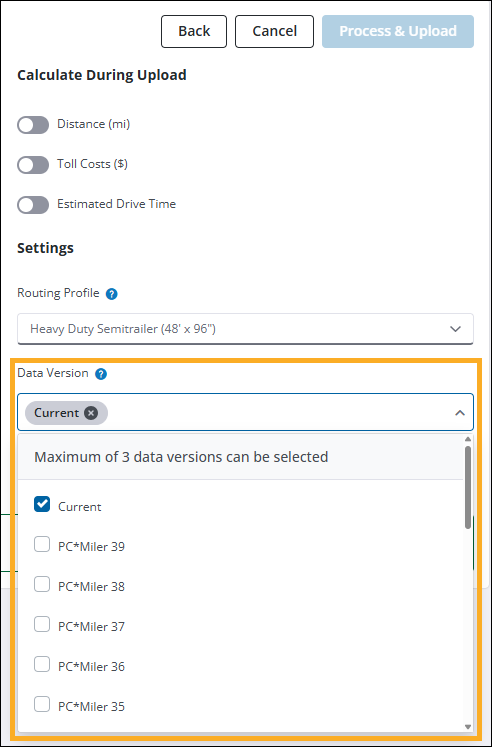Click the list scrollbar up arrow
This screenshot has height=747, width=492.
click(468, 439)
